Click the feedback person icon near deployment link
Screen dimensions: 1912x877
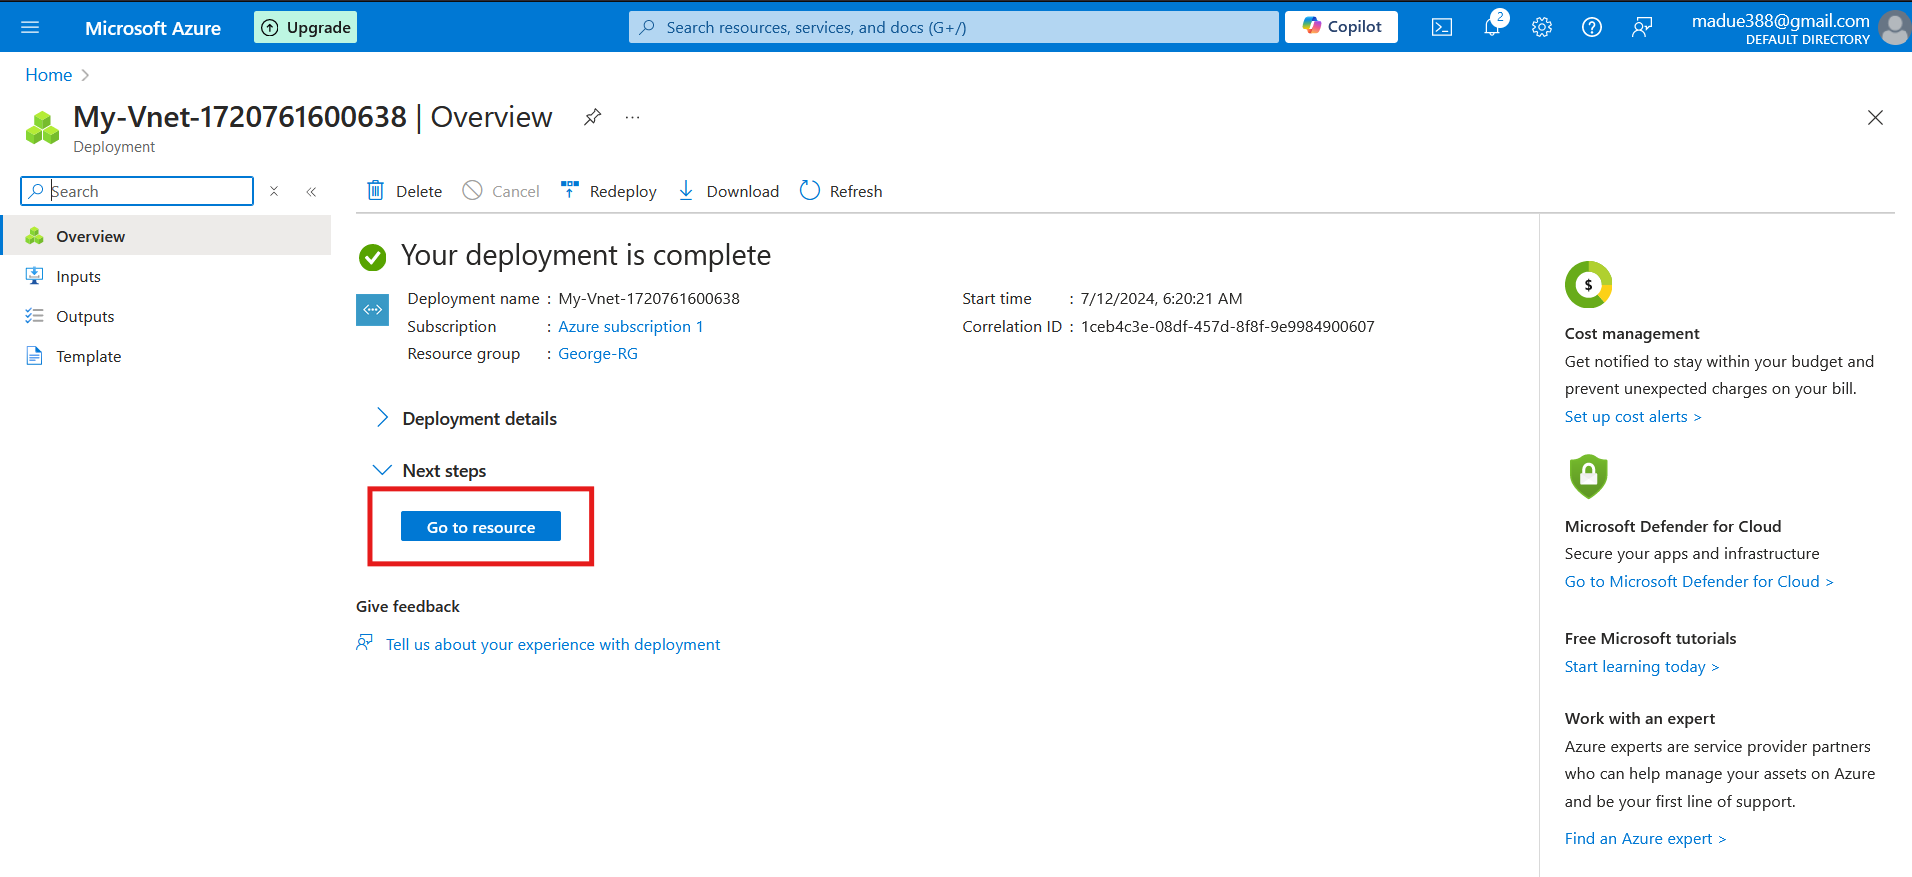(365, 643)
